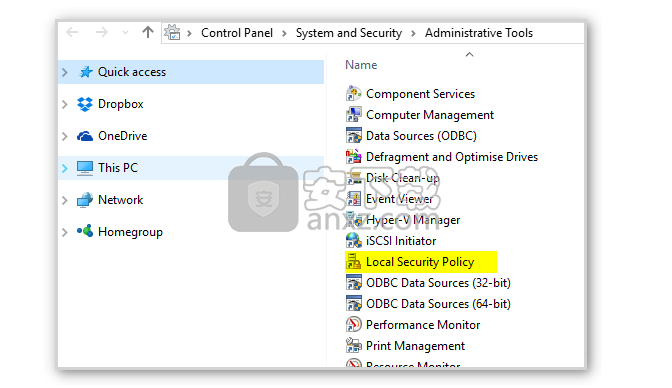Click the Hyper-V Manager icon
Viewport: 672px width, 388px height.
click(x=354, y=220)
